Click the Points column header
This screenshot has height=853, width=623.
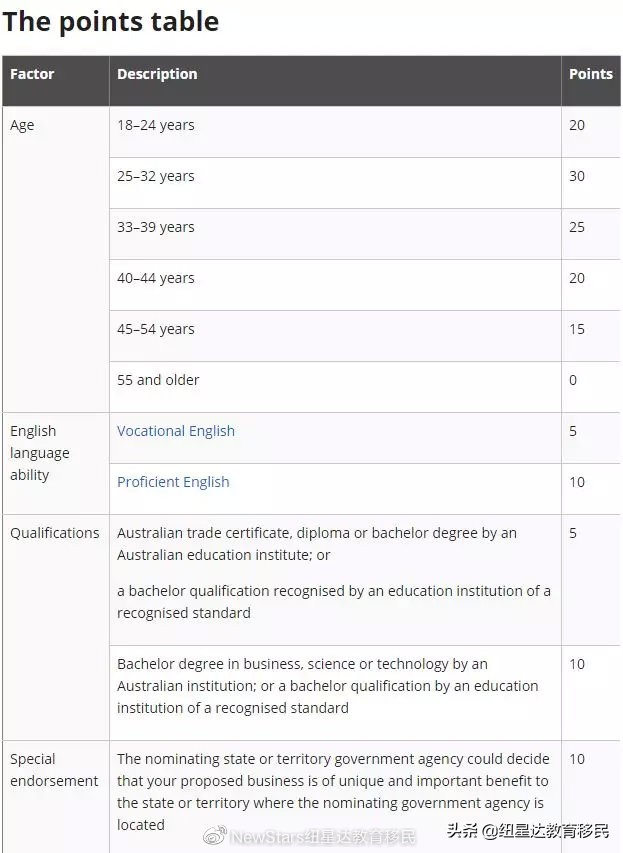590,74
